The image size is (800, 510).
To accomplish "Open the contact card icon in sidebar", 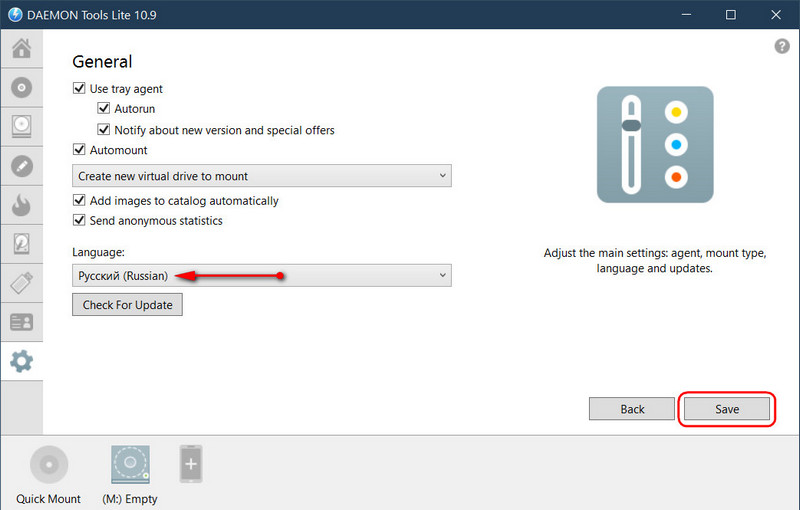I will click(21, 322).
